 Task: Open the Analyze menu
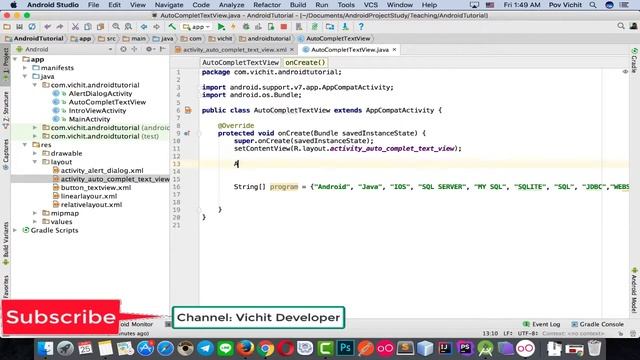(x=231, y=5)
